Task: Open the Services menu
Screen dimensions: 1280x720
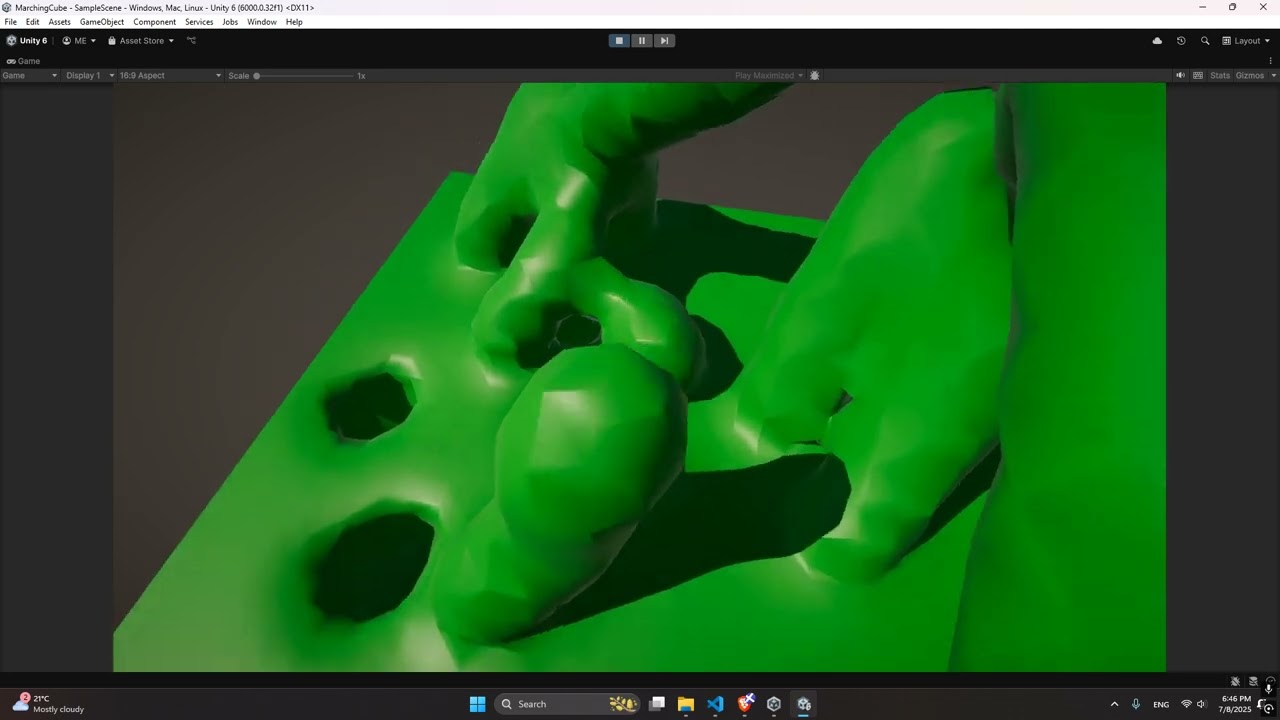Action: click(199, 22)
